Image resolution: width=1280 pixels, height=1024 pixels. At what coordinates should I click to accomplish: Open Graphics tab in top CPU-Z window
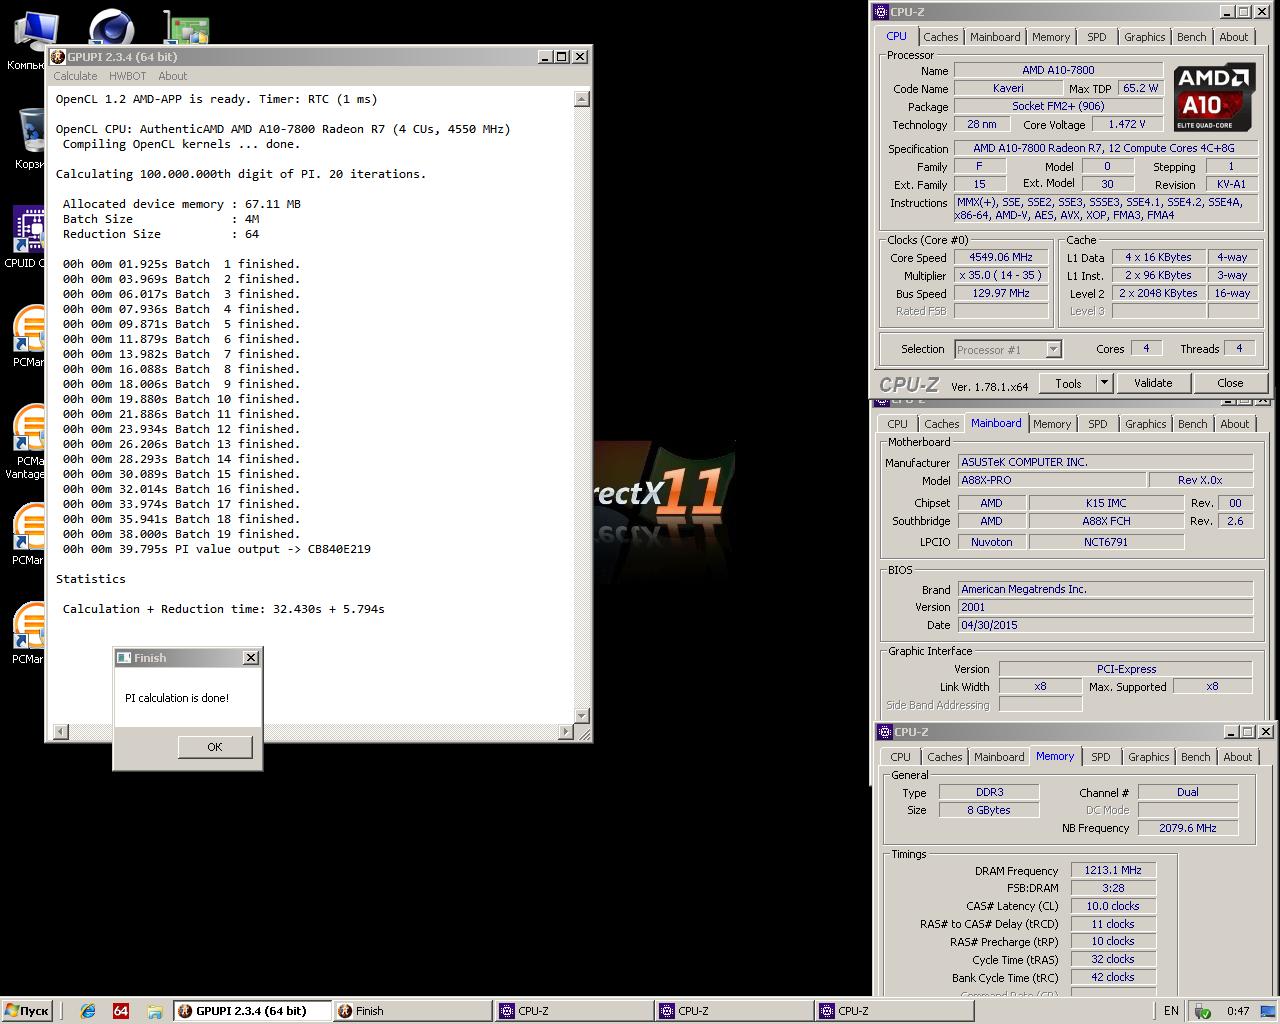(x=1144, y=37)
